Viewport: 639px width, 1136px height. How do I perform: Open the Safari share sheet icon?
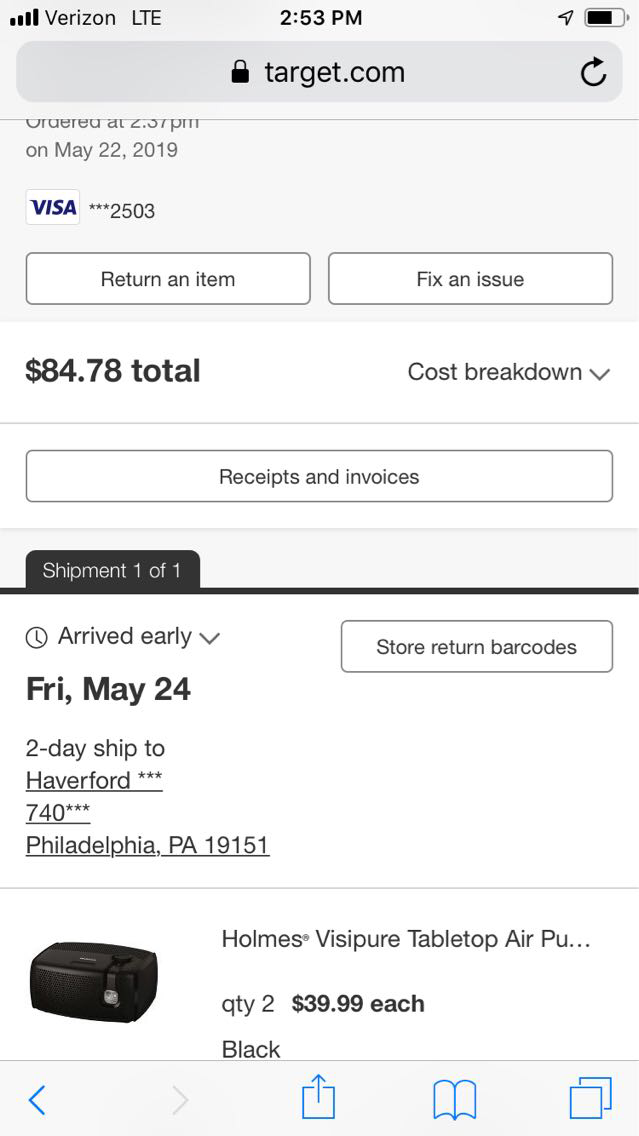(x=318, y=1098)
